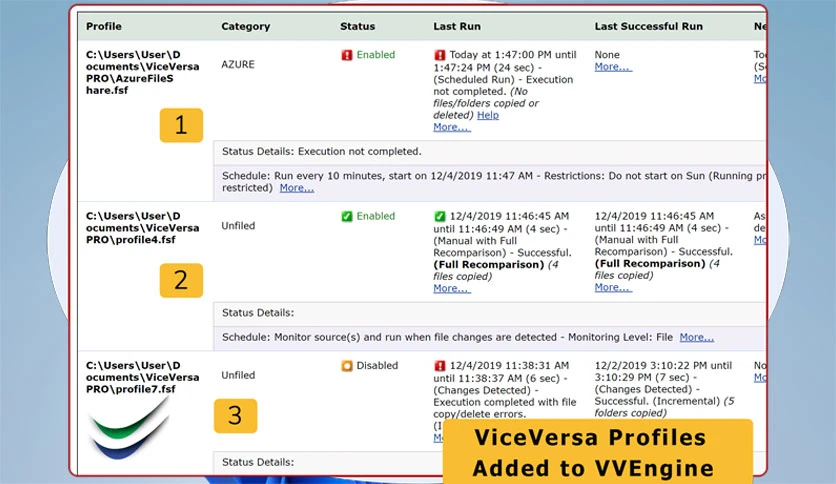Open More... link after 'Run every 10 minutes' schedule
This screenshot has width=836, height=484.
coord(297,188)
